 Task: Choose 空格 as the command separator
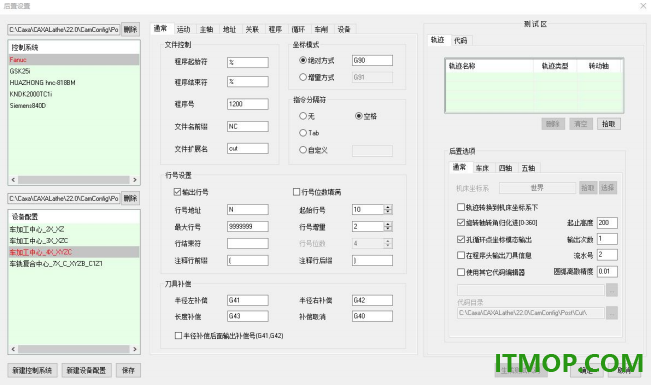(359, 116)
